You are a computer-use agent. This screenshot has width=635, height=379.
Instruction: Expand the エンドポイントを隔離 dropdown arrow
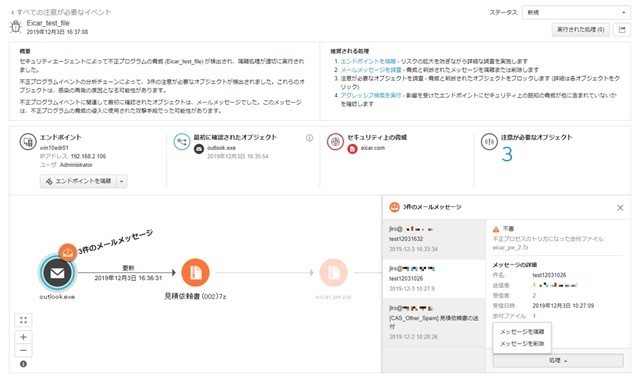121,181
